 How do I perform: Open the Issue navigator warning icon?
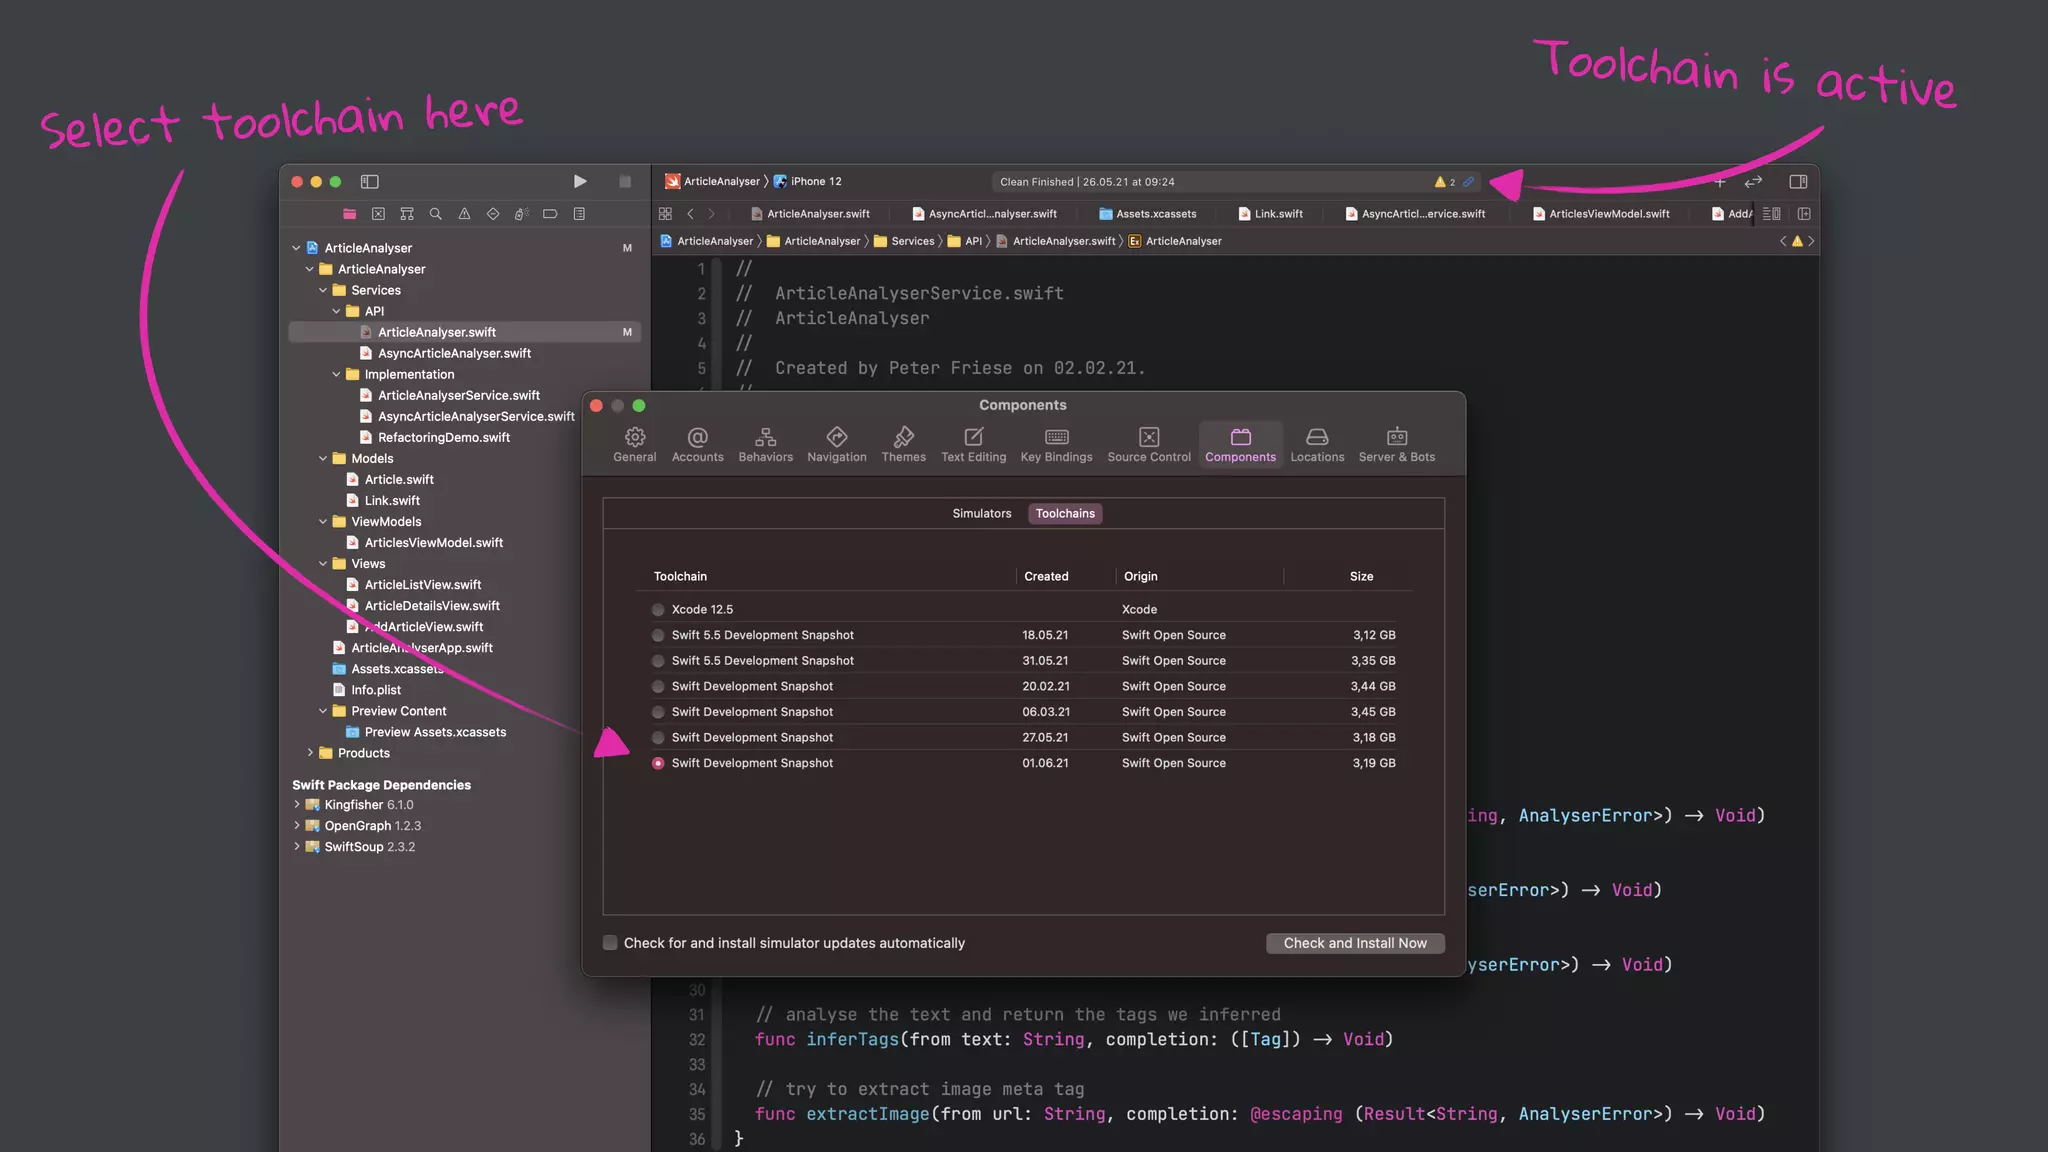click(x=464, y=214)
